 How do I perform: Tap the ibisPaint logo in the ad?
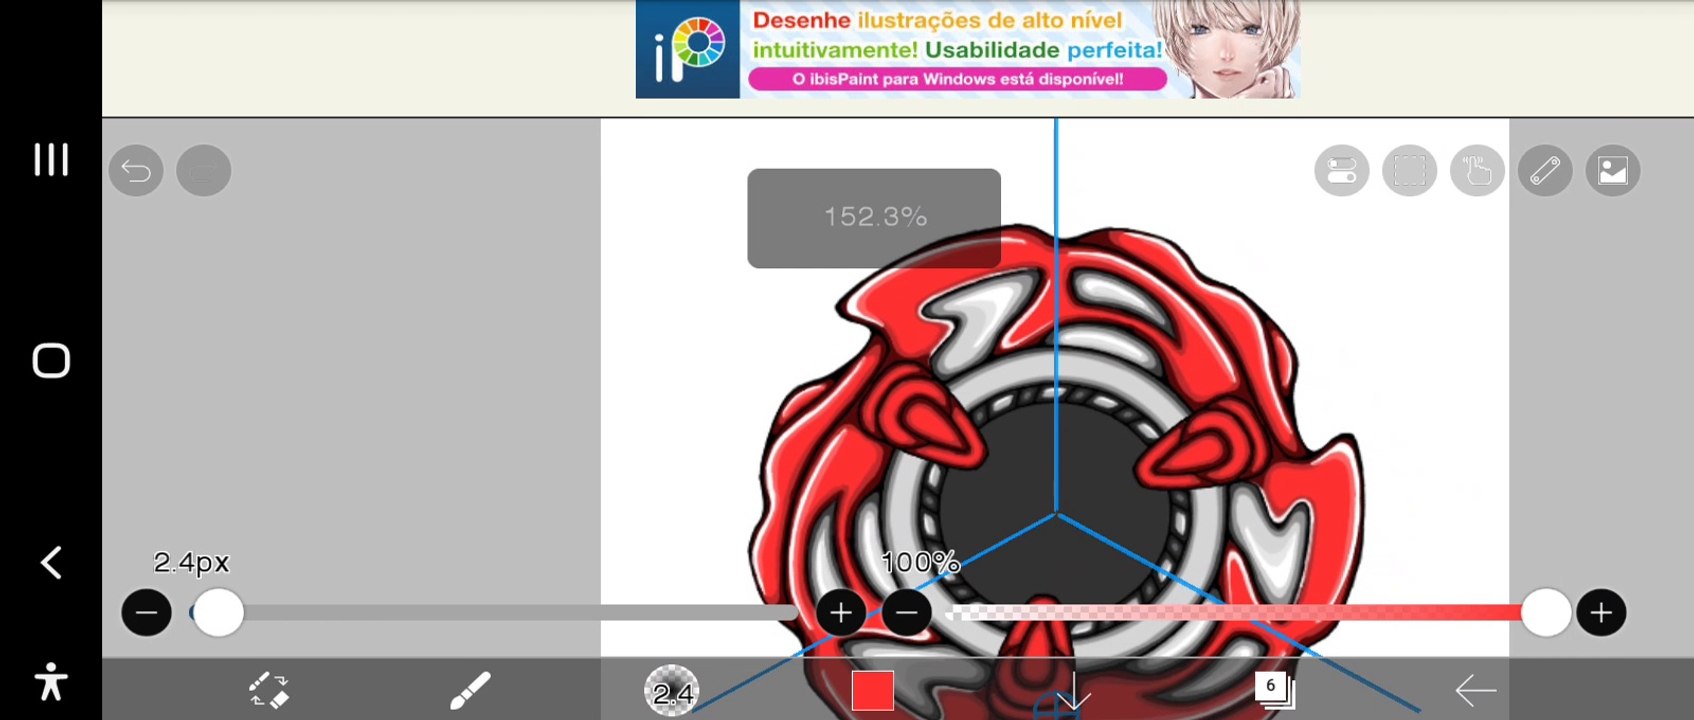click(688, 49)
